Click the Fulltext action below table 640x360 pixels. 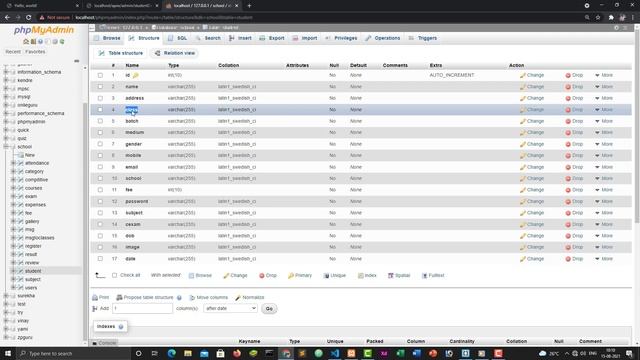[x=433, y=276]
